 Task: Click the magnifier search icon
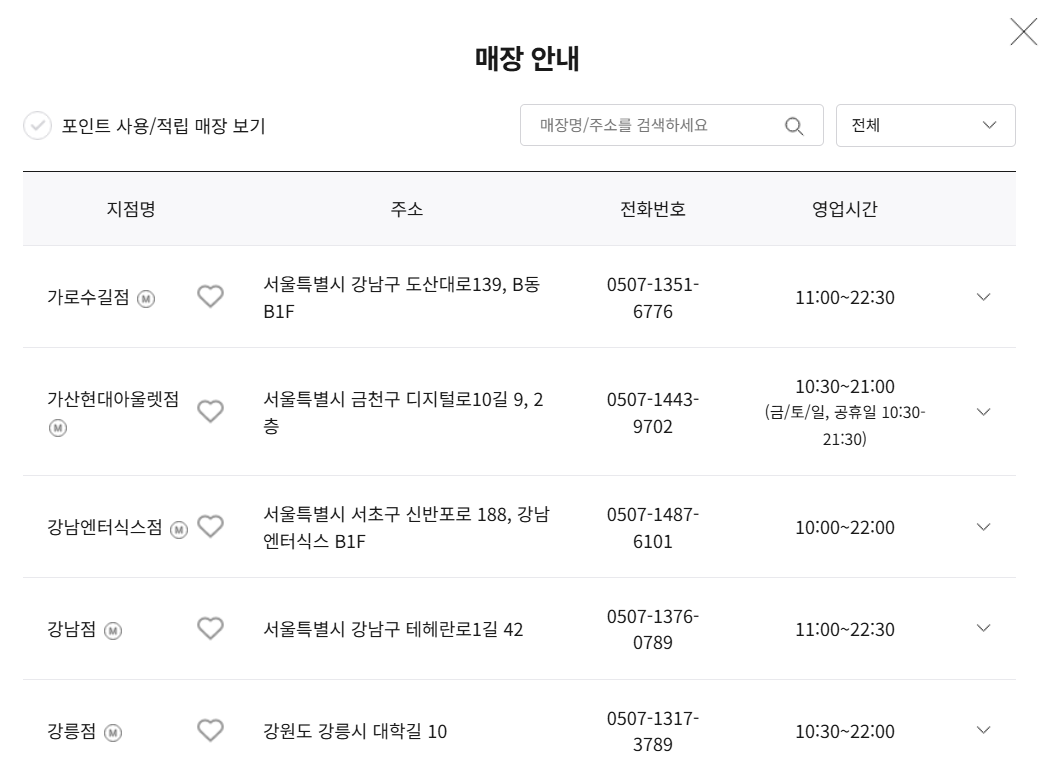coord(794,126)
